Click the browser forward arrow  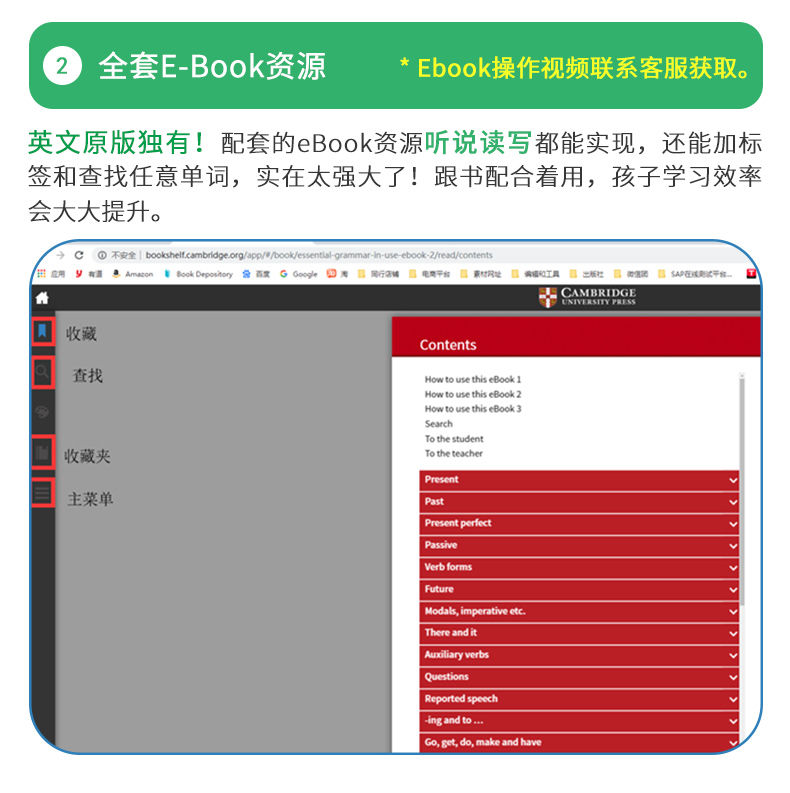pos(60,255)
